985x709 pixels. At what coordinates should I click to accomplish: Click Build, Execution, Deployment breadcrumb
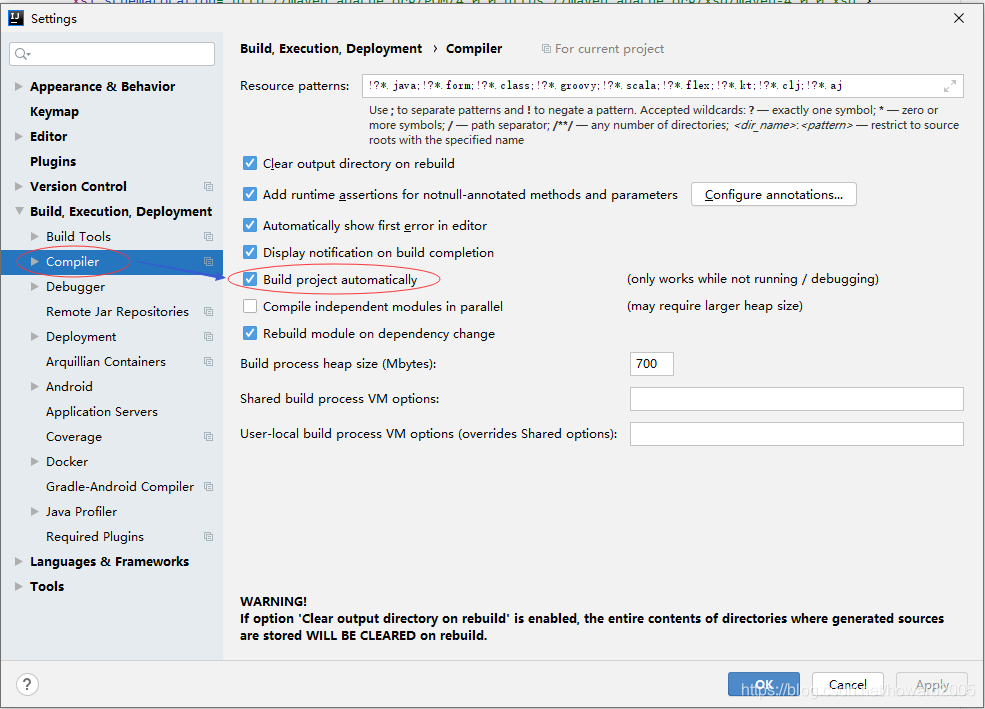pos(331,48)
